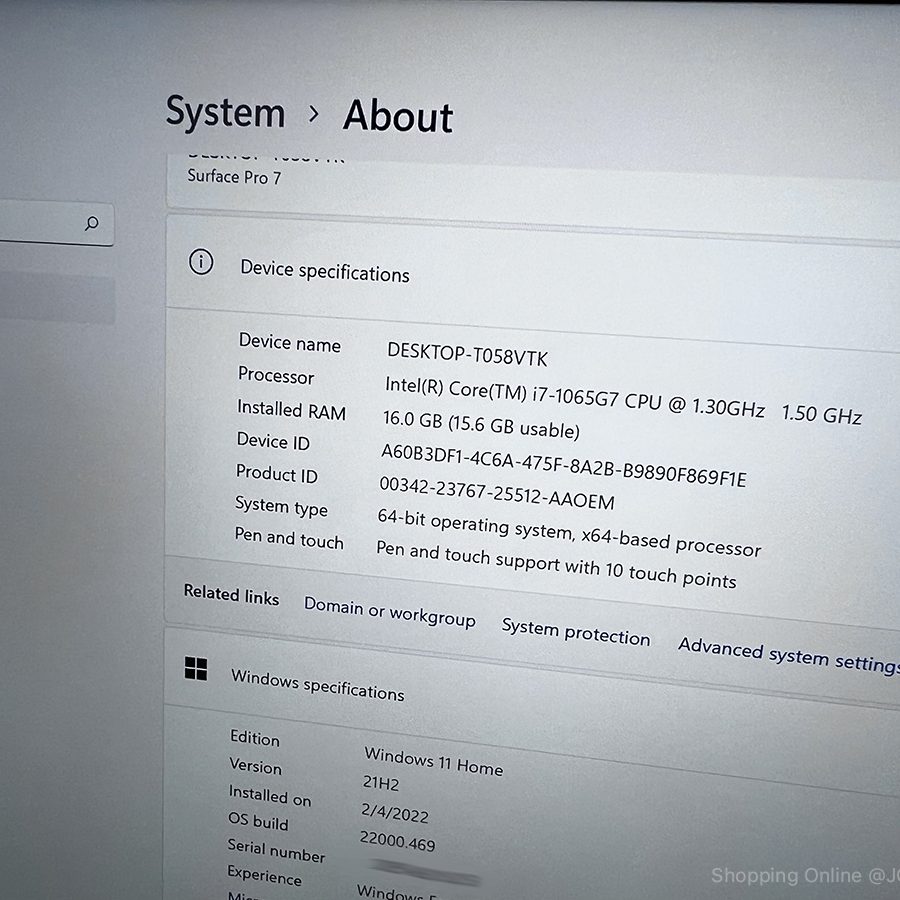900x900 pixels.
Task: Select OS build 22000.469 value
Action: 397,841
